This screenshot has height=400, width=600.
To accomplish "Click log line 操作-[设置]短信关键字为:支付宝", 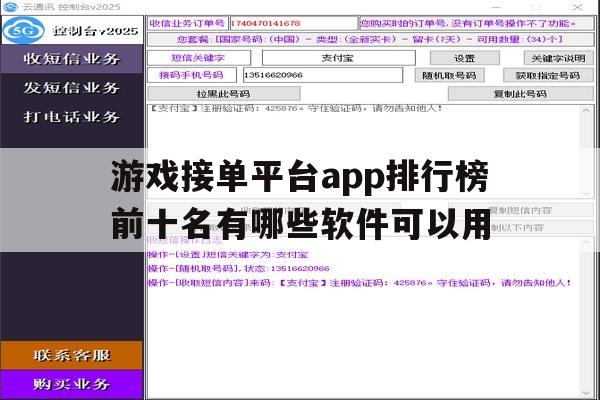I will pos(228,255).
